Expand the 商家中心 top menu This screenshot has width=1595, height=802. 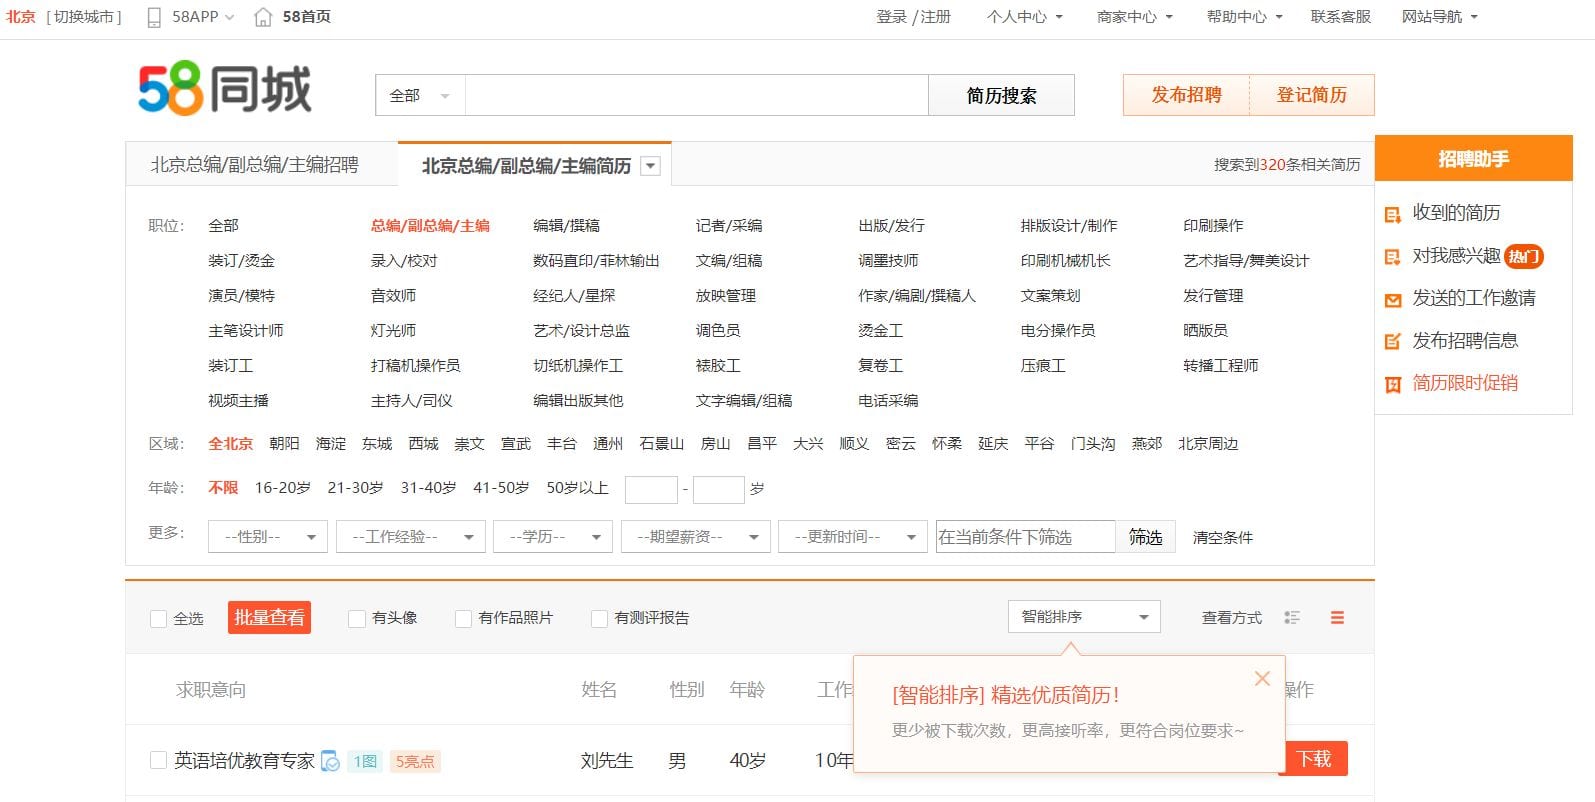pos(1135,17)
